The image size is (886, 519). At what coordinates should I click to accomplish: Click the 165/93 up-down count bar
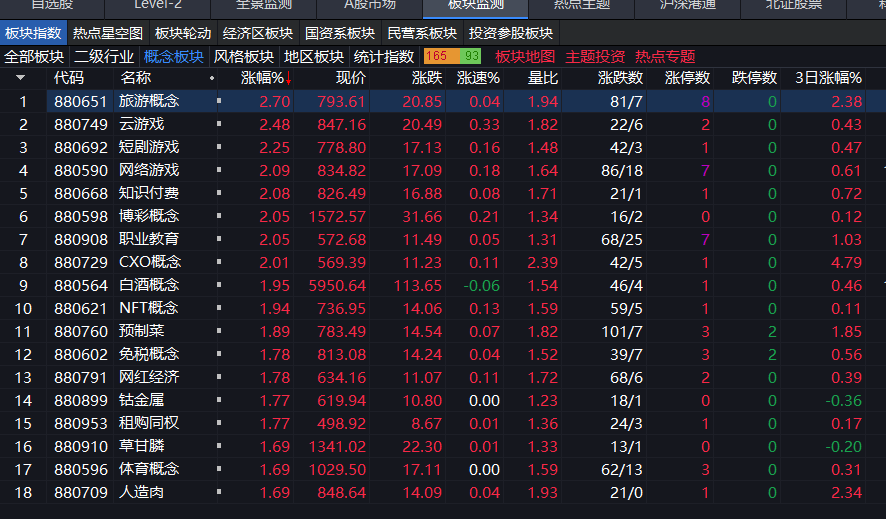pyautogui.click(x=453, y=56)
